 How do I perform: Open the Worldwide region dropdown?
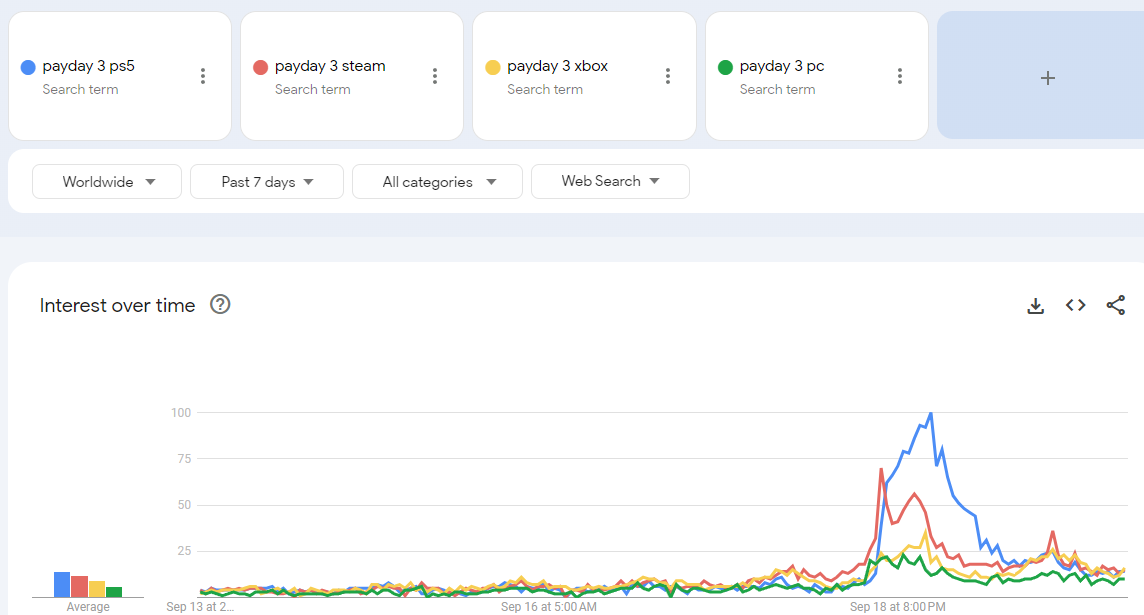[107, 182]
